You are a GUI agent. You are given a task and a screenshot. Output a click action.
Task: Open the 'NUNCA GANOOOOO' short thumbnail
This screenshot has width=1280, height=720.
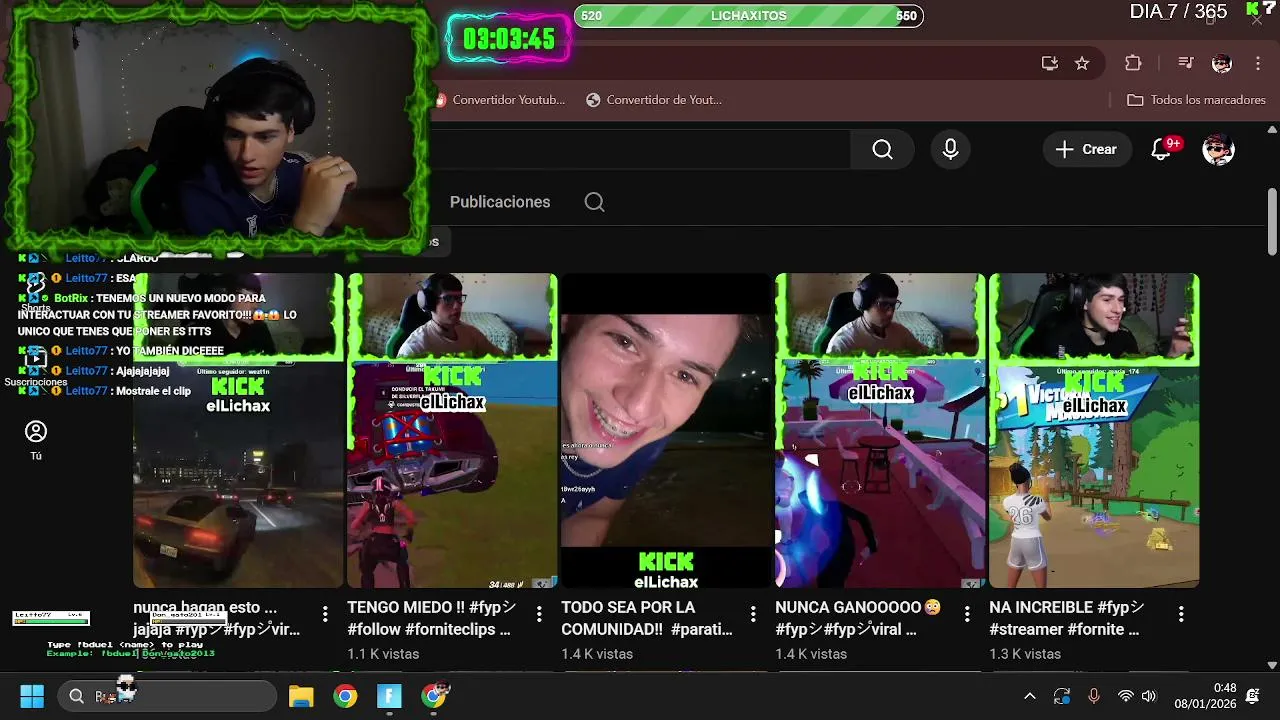point(880,431)
